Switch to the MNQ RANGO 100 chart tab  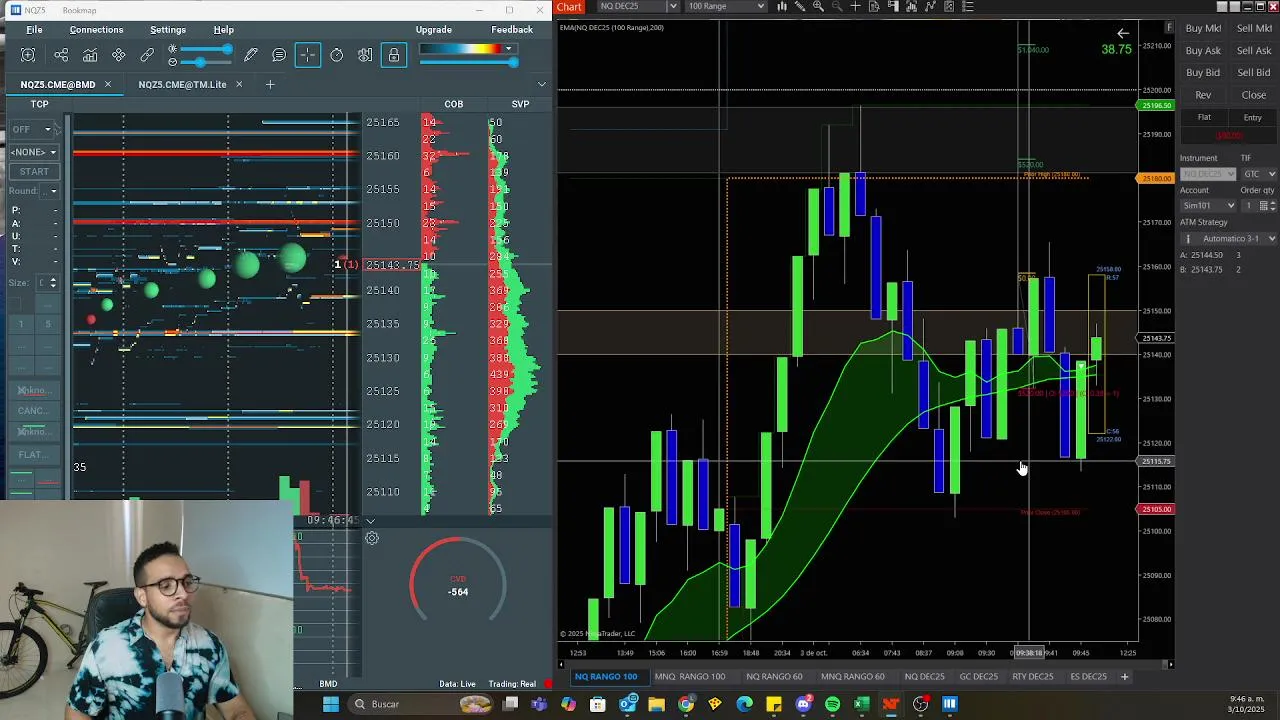pyautogui.click(x=689, y=677)
